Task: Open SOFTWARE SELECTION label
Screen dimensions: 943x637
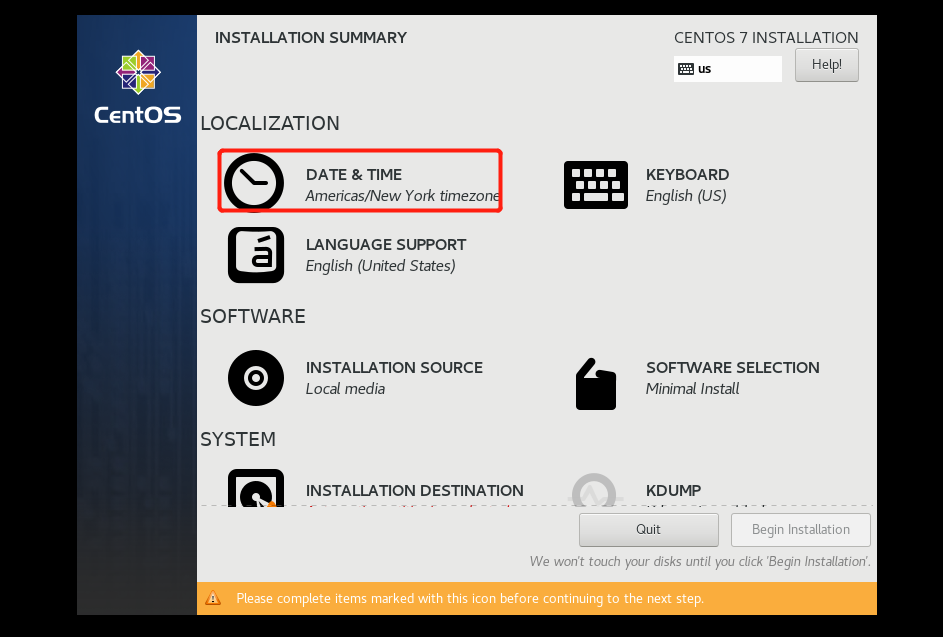Action: (x=733, y=368)
